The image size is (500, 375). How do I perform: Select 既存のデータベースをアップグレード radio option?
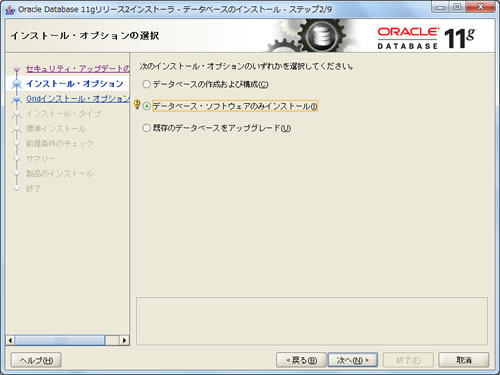pyautogui.click(x=147, y=128)
